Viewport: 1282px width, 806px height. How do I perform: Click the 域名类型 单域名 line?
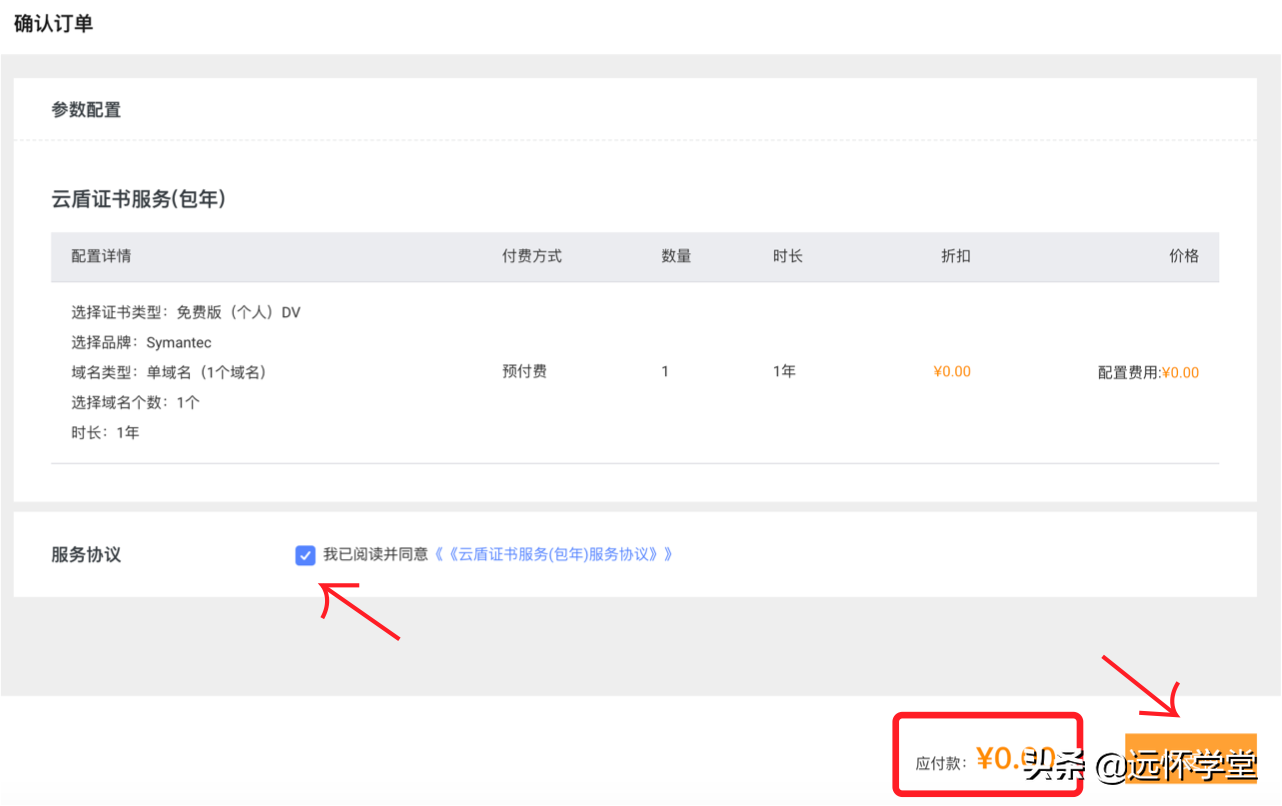pos(168,372)
